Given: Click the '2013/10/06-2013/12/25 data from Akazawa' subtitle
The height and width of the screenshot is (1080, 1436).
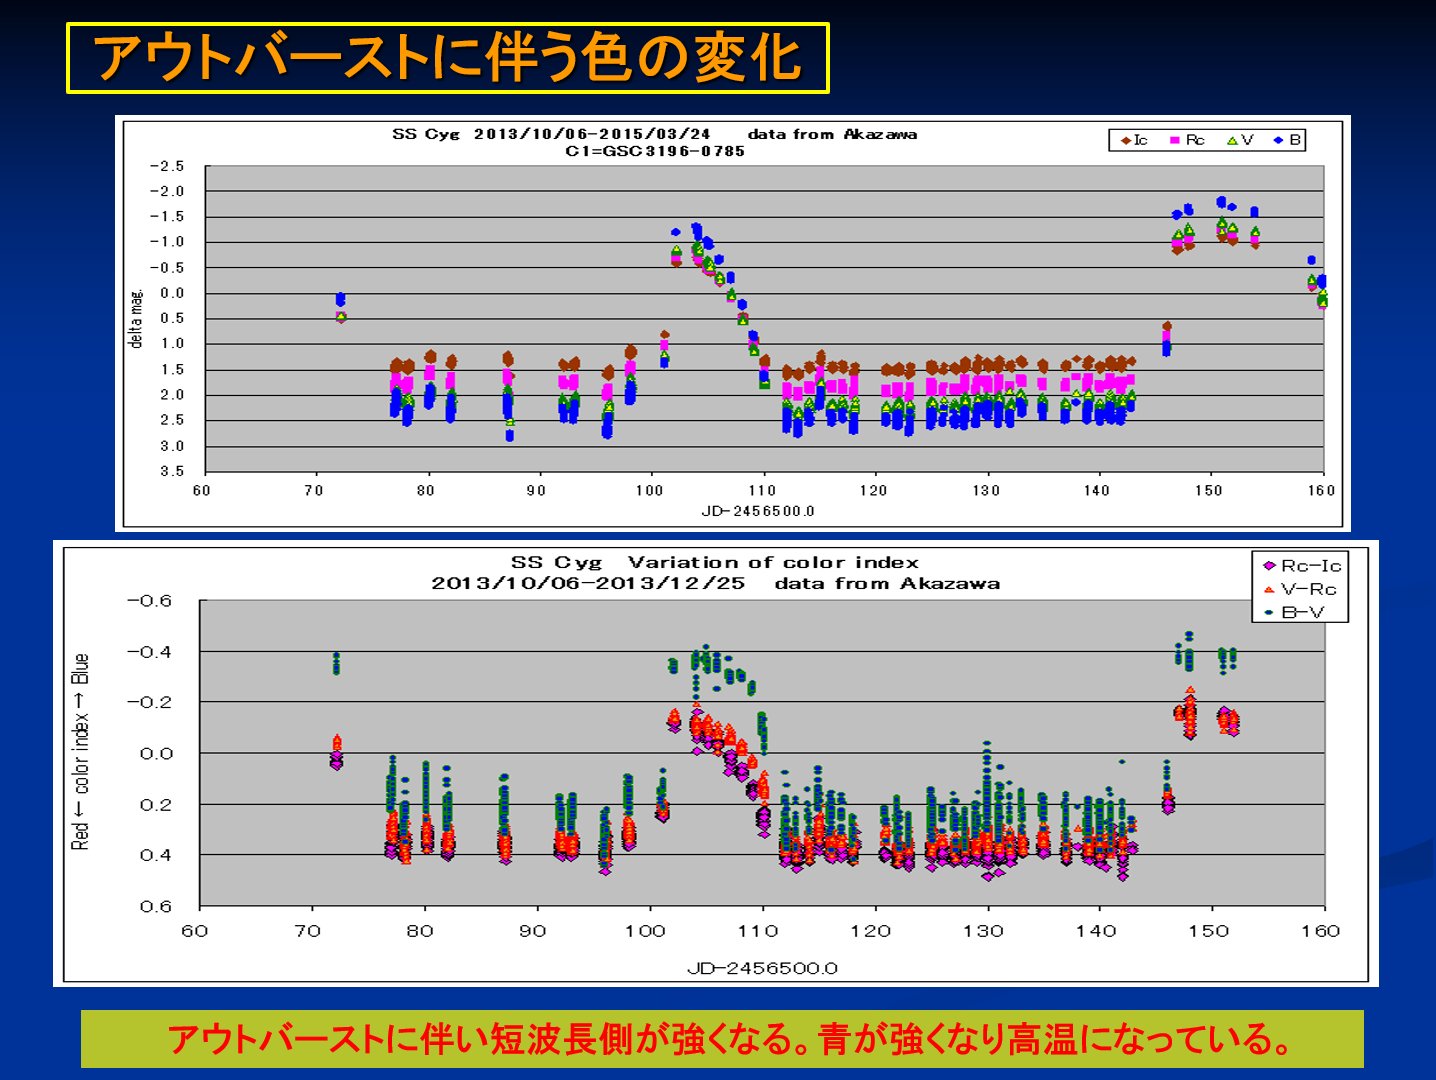Looking at the screenshot, I should (715, 583).
